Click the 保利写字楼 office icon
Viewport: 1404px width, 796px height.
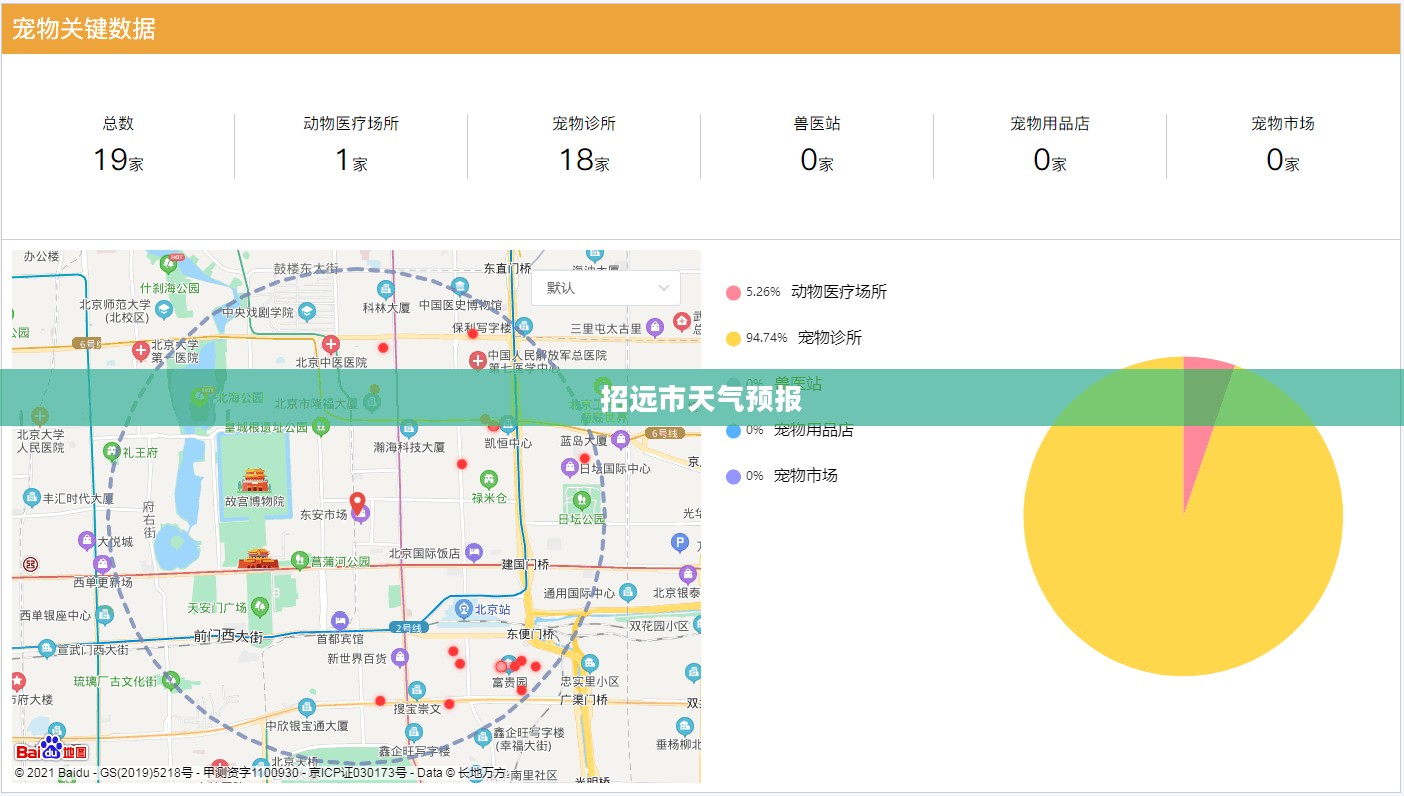click(524, 326)
